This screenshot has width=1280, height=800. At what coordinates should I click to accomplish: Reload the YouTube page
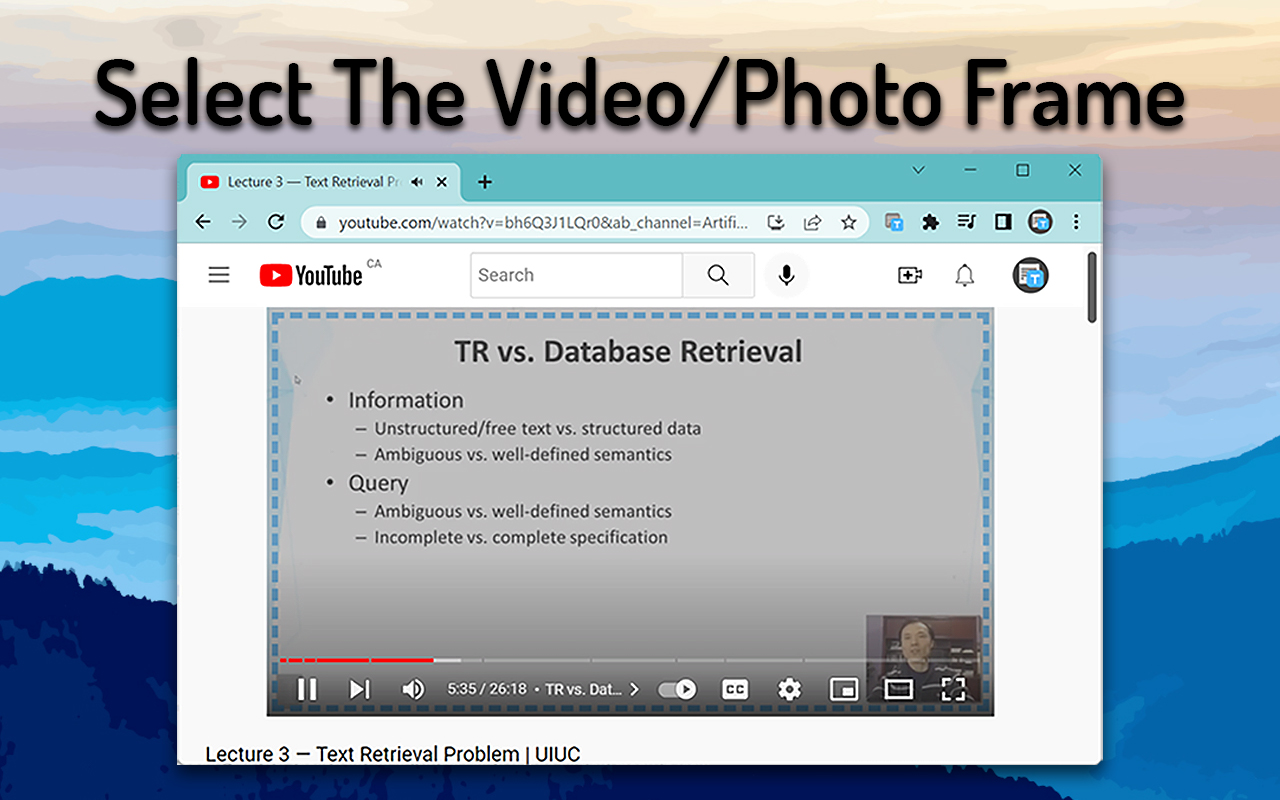(276, 222)
